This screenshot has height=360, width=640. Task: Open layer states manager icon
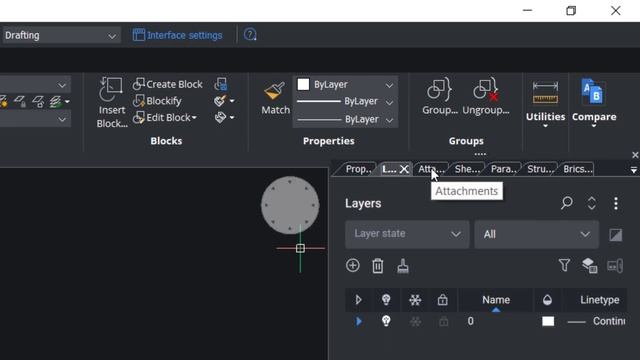tap(589, 265)
